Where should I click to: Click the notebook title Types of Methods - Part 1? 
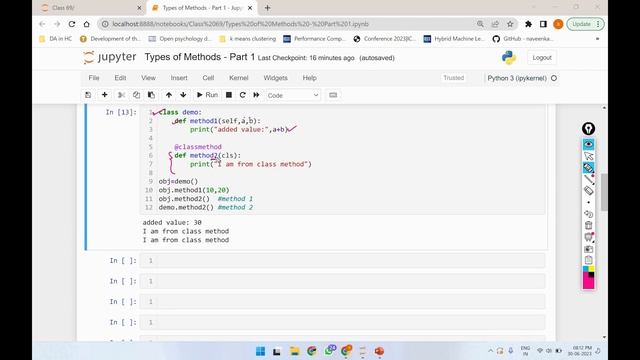(x=200, y=57)
